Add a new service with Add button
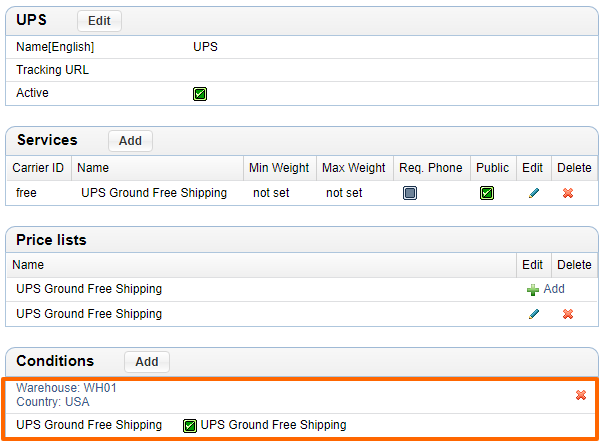This screenshot has width=608, height=443. pyautogui.click(x=130, y=141)
